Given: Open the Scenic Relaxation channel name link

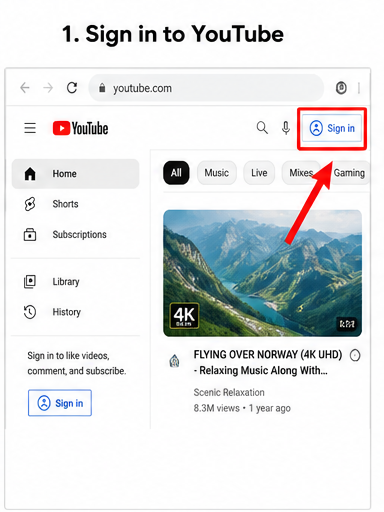Looking at the screenshot, I should point(229,392).
